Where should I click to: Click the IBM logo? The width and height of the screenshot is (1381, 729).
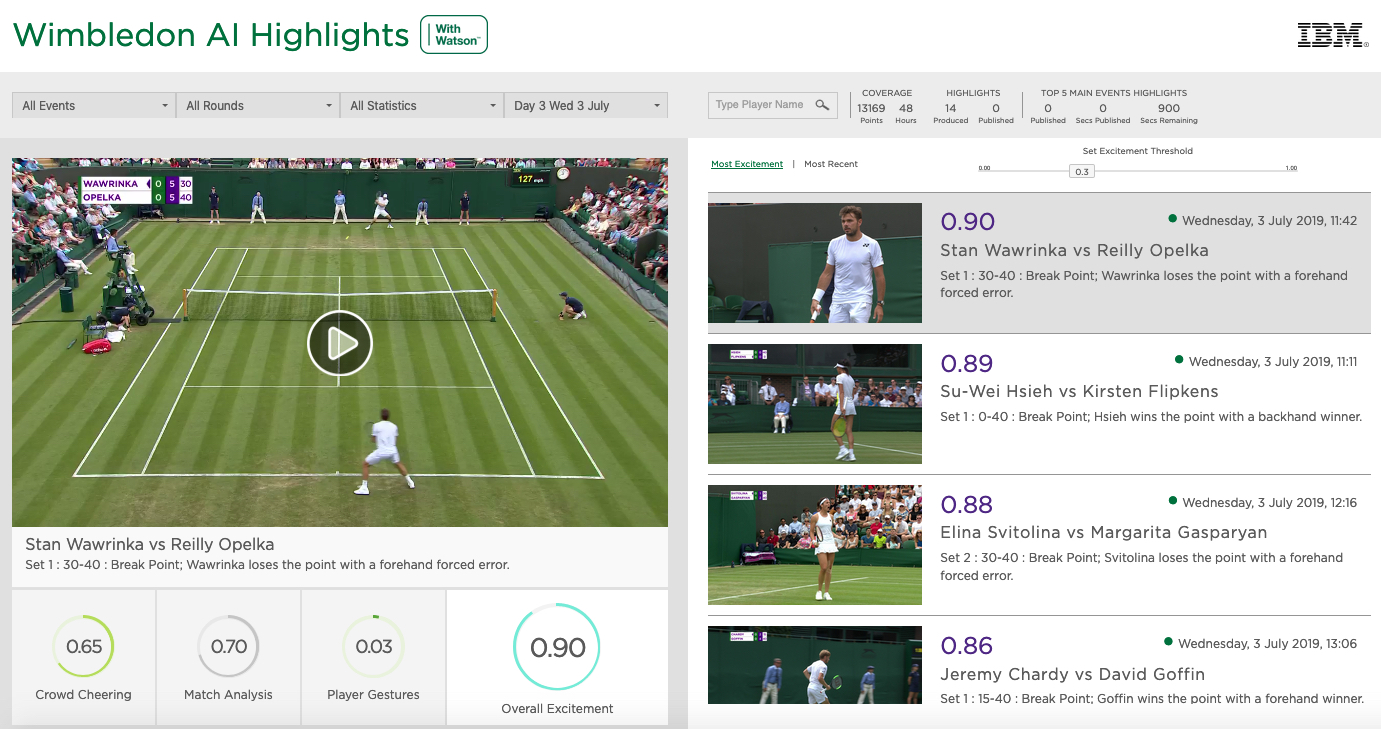(x=1332, y=35)
